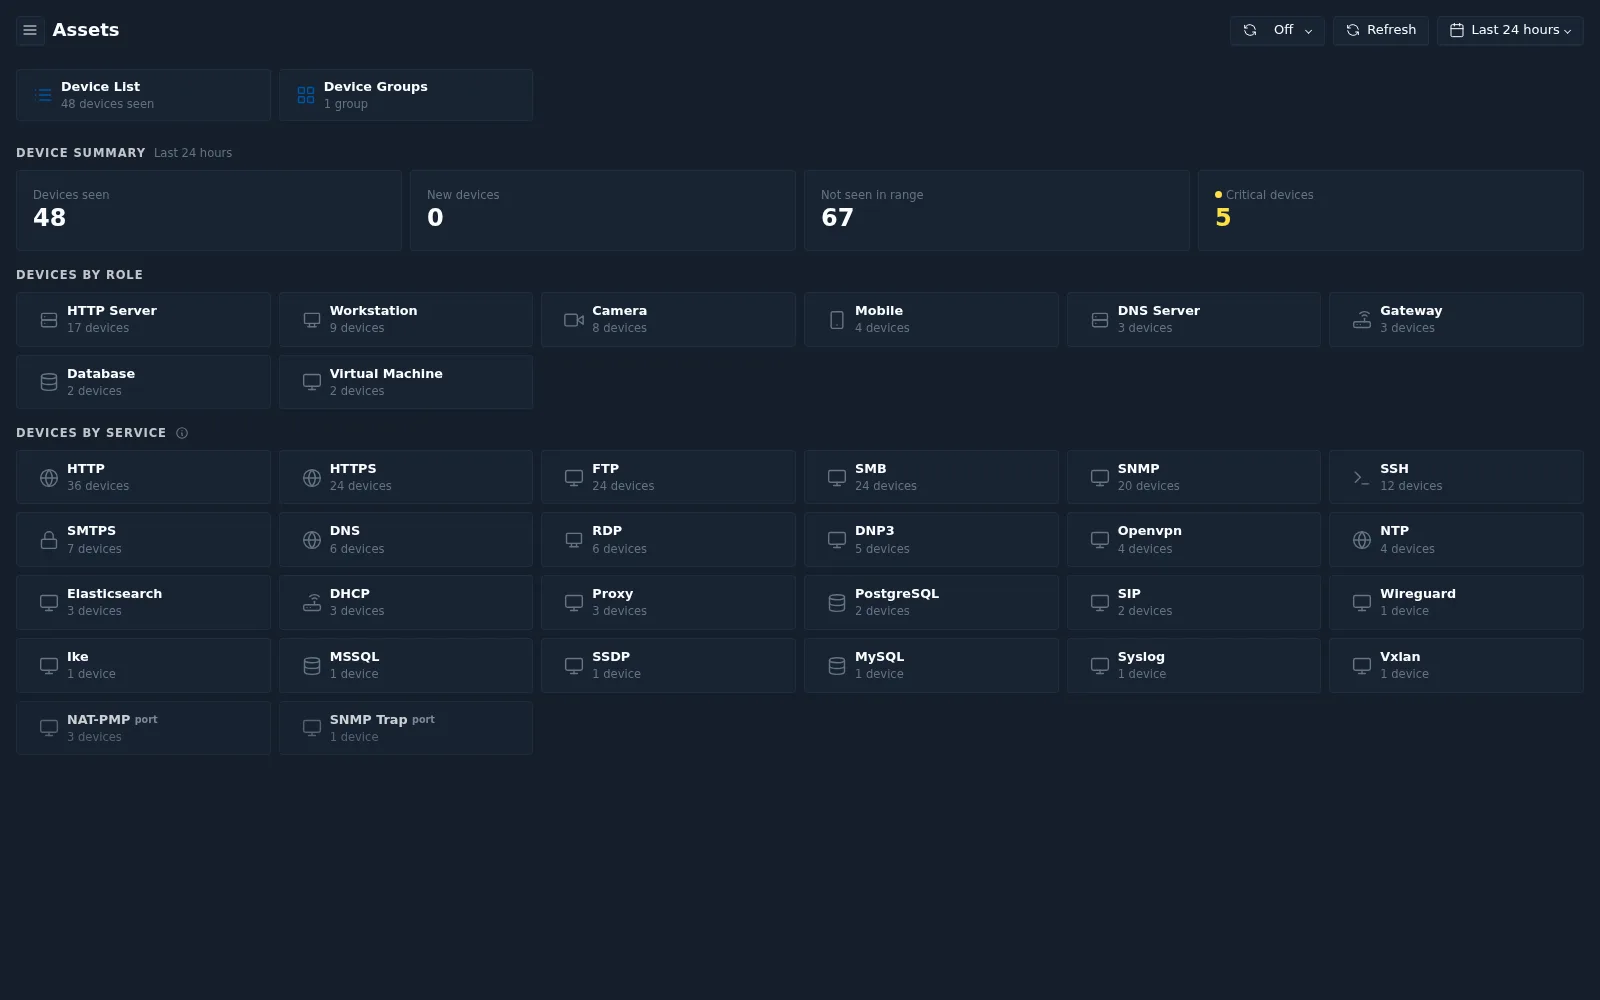Image resolution: width=1600 pixels, height=1000 pixels.
Task: Open the RDP service card
Action: pyautogui.click(x=668, y=540)
